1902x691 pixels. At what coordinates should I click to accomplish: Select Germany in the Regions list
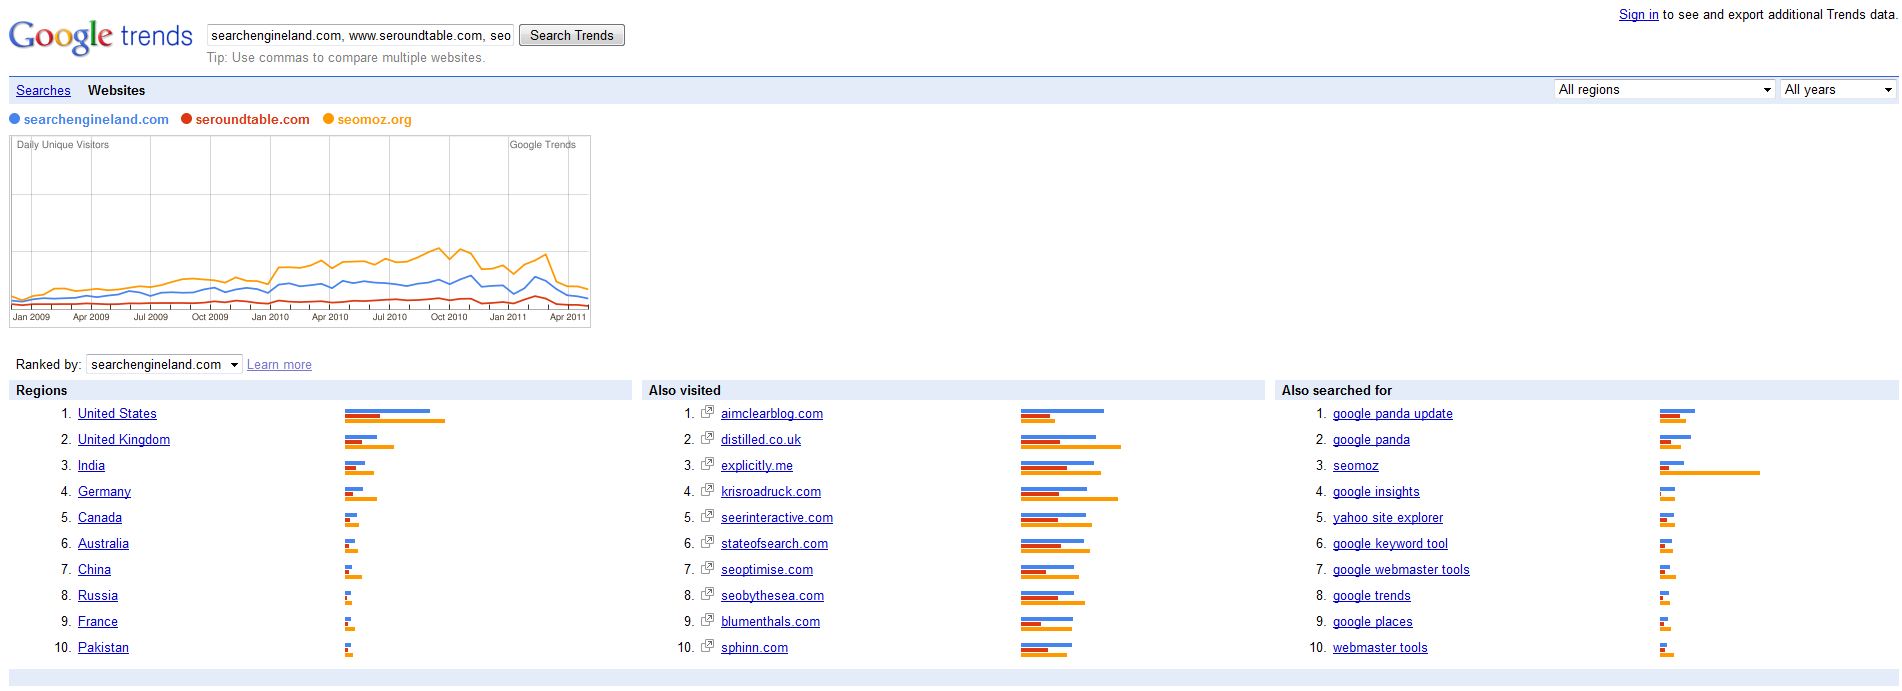104,492
